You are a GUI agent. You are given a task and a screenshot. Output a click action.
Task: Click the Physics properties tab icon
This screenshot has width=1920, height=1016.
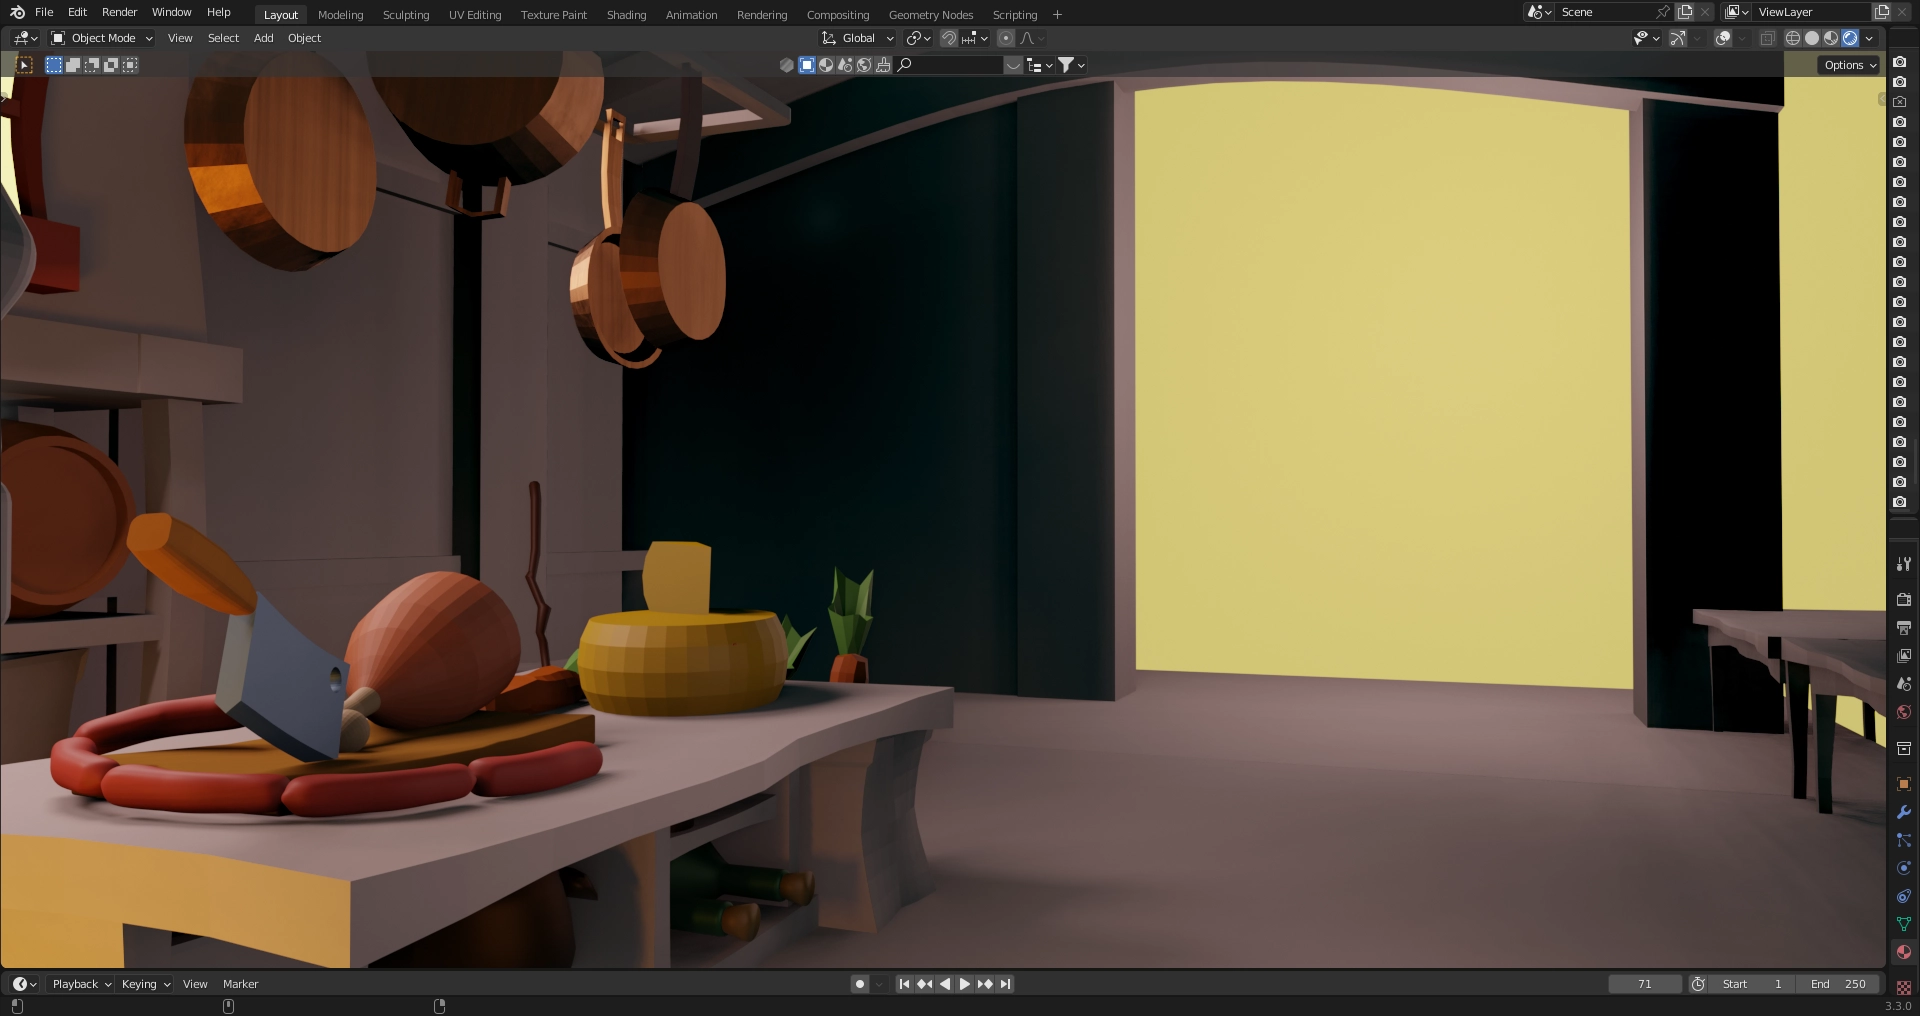[1903, 868]
